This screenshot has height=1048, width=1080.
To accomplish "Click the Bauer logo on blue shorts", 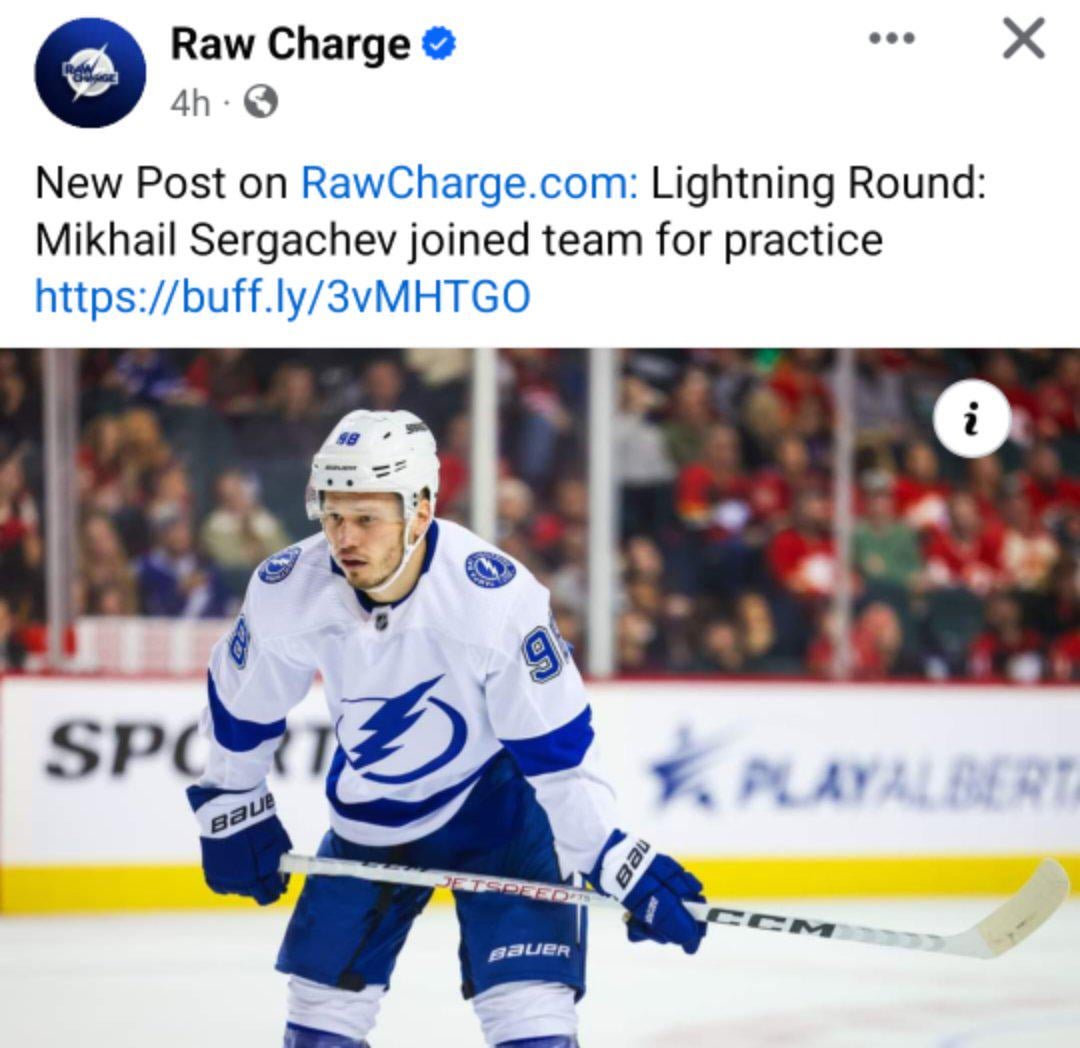I will click(530, 952).
